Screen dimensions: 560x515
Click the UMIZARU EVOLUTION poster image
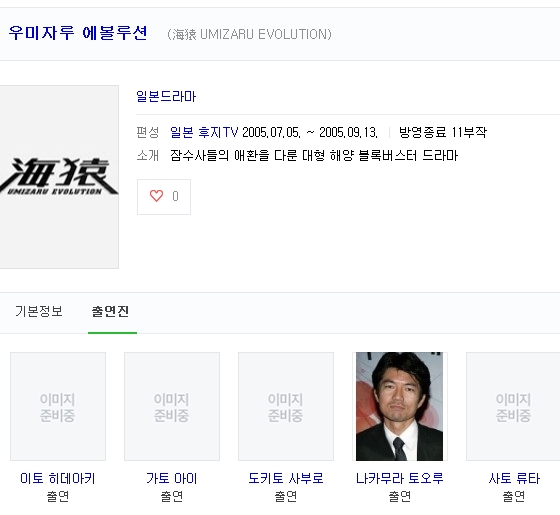[x=59, y=177]
